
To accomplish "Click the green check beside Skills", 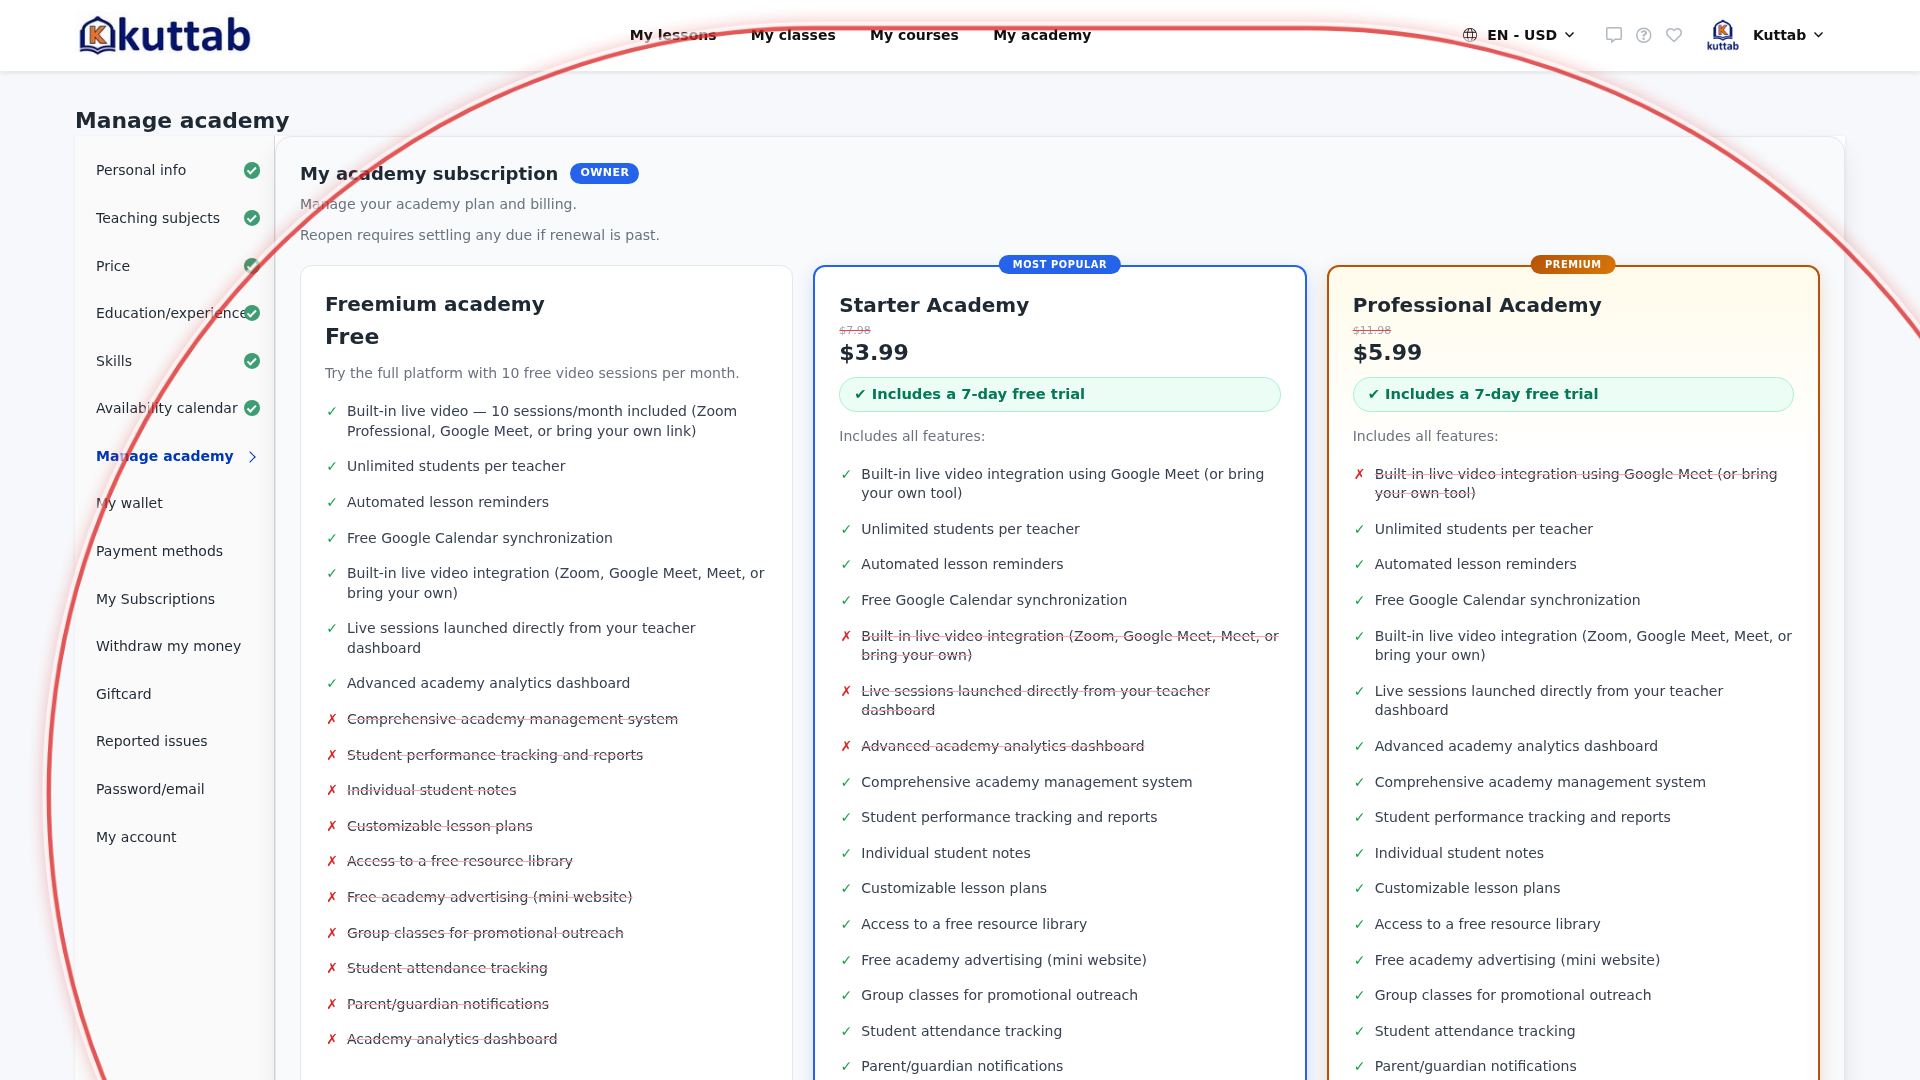I will 252,361.
